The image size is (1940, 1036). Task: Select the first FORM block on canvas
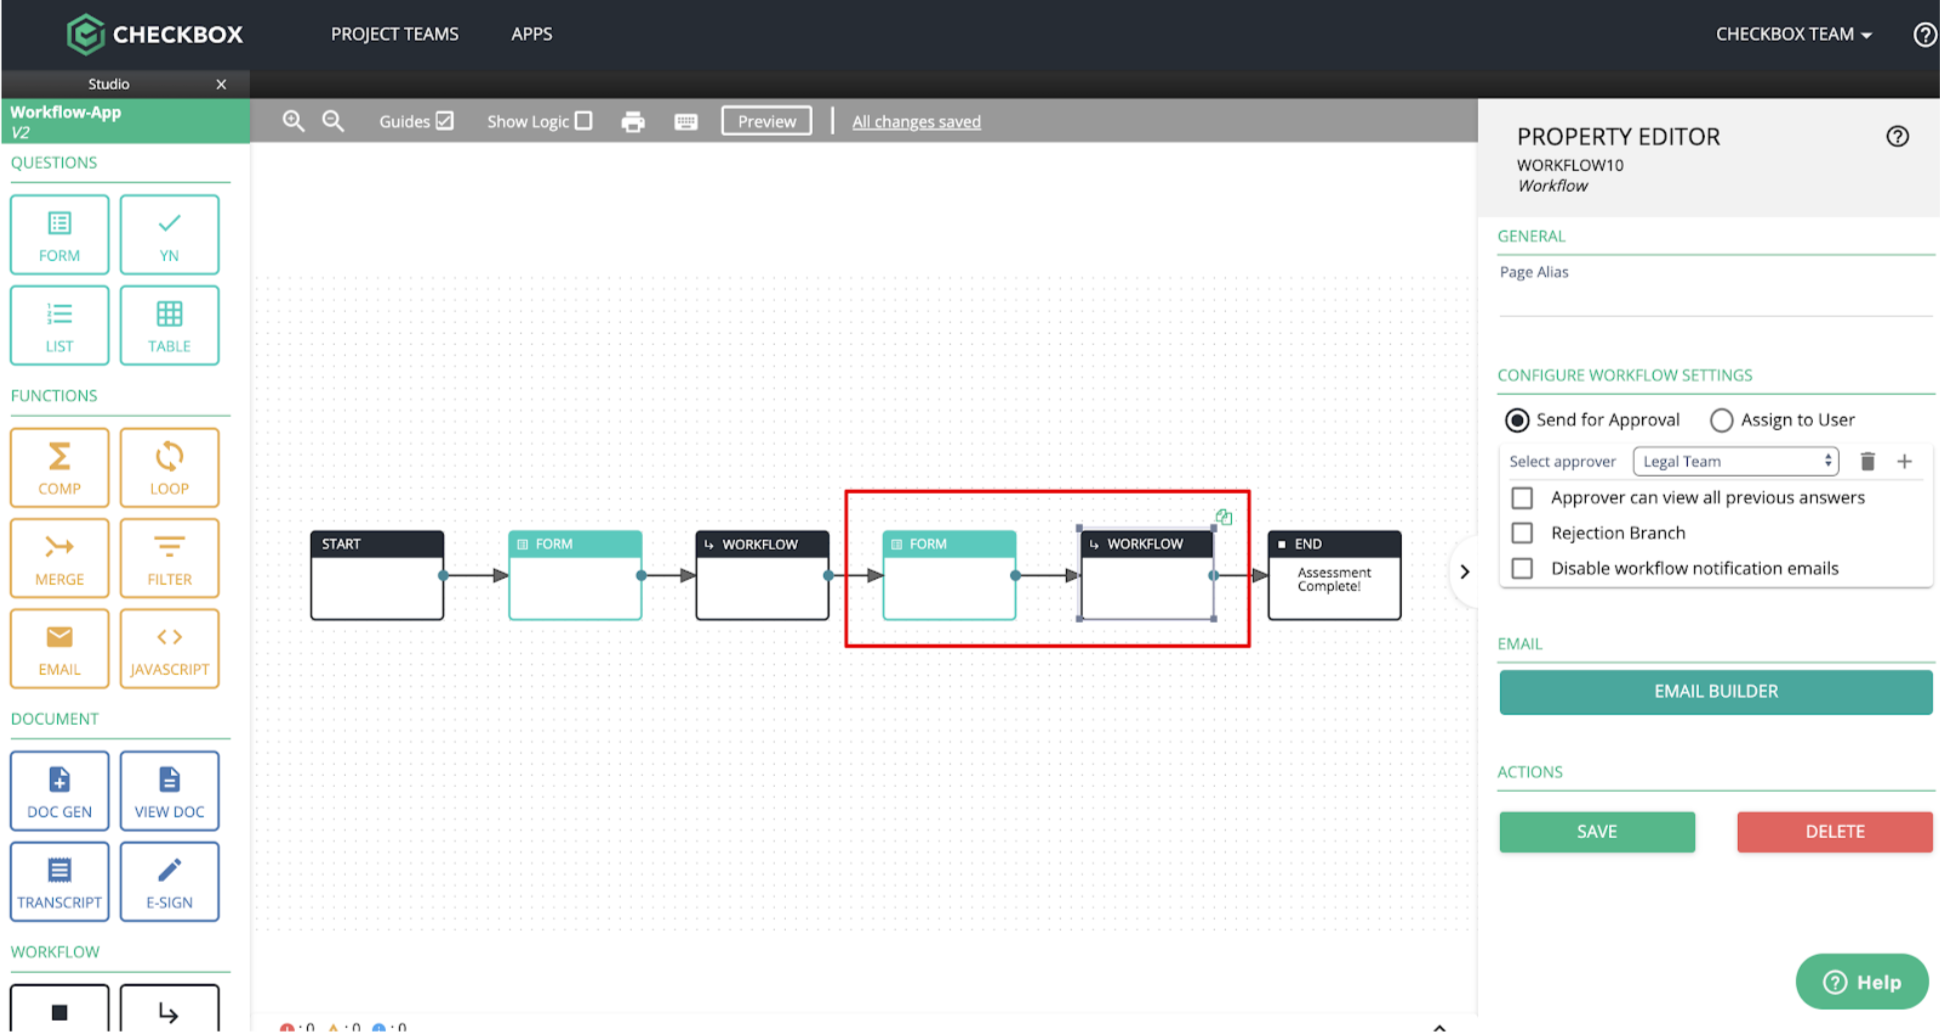tap(575, 575)
